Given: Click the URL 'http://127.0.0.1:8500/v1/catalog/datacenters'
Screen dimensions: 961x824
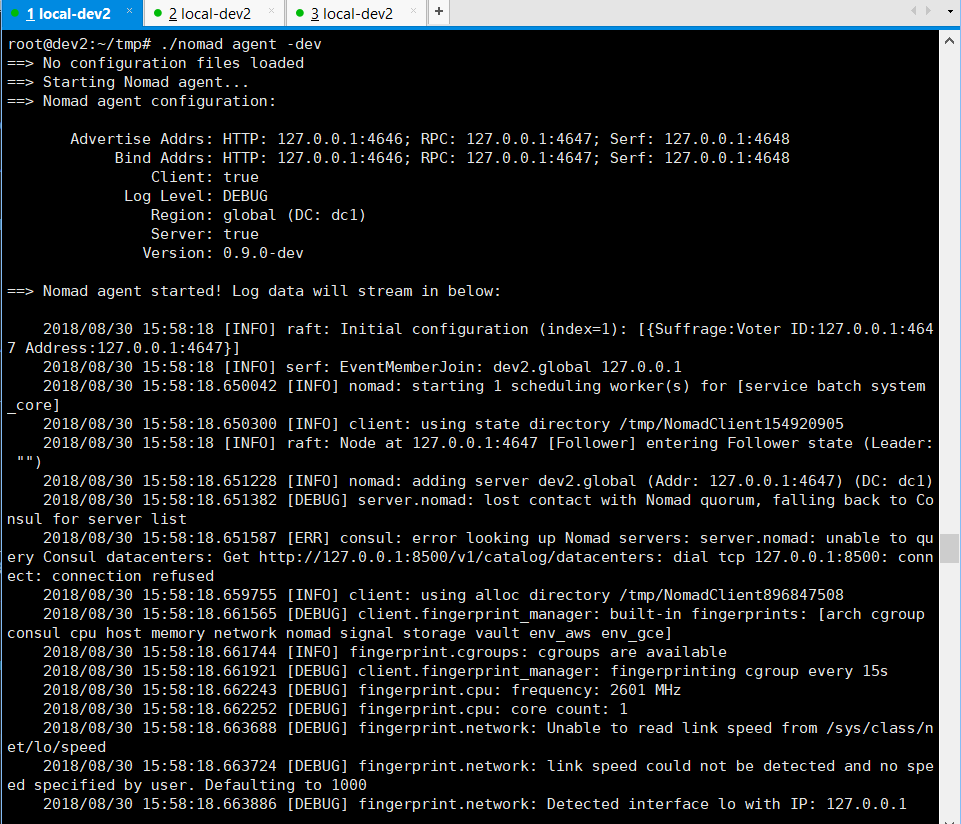Looking at the screenshot, I should tap(460, 557).
